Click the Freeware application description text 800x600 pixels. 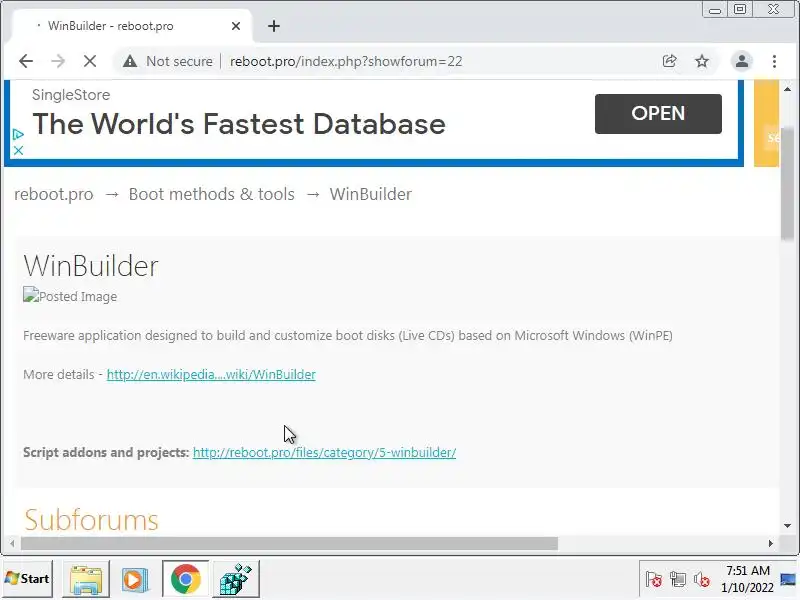tap(348, 336)
